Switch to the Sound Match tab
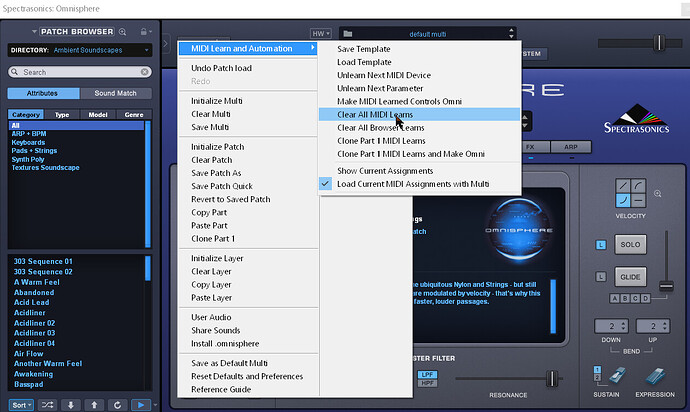690x412 pixels. tap(116, 93)
